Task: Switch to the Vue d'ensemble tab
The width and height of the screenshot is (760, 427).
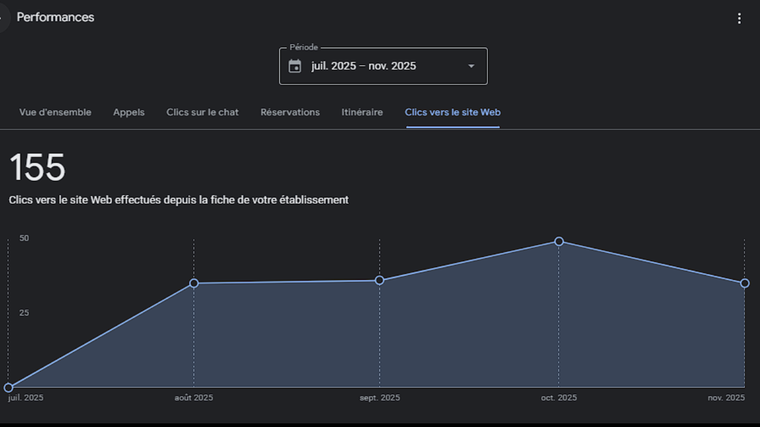Action: (x=55, y=112)
